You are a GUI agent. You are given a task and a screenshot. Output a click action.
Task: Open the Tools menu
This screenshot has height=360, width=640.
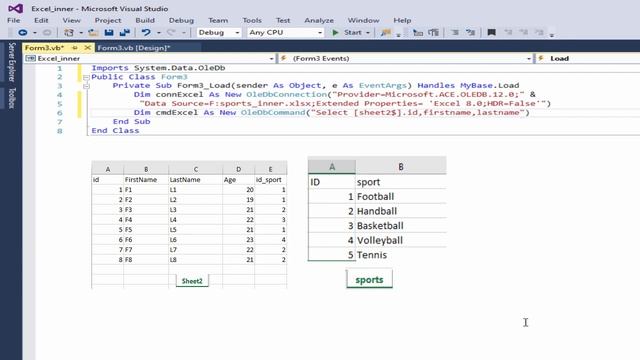[252, 20]
